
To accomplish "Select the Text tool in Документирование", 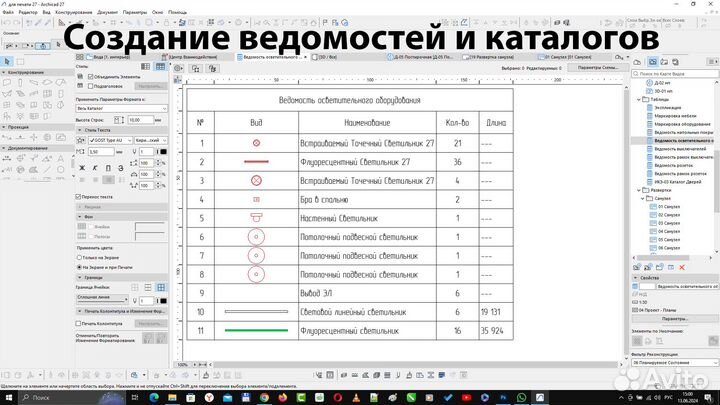I will pyautogui.click(x=61, y=158).
